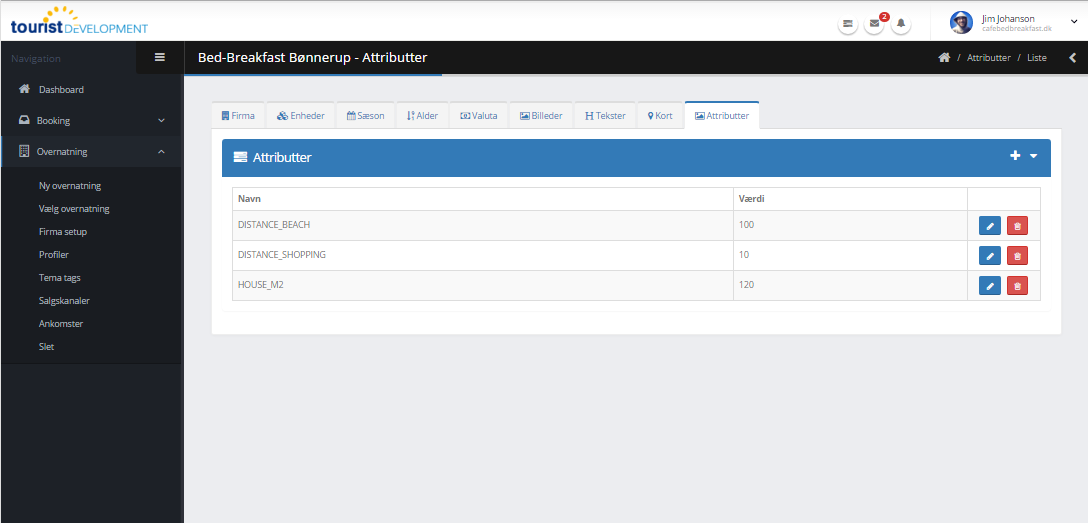This screenshot has height=523, width=1088.
Task: Open the notifications bell icon
Action: coord(901,23)
